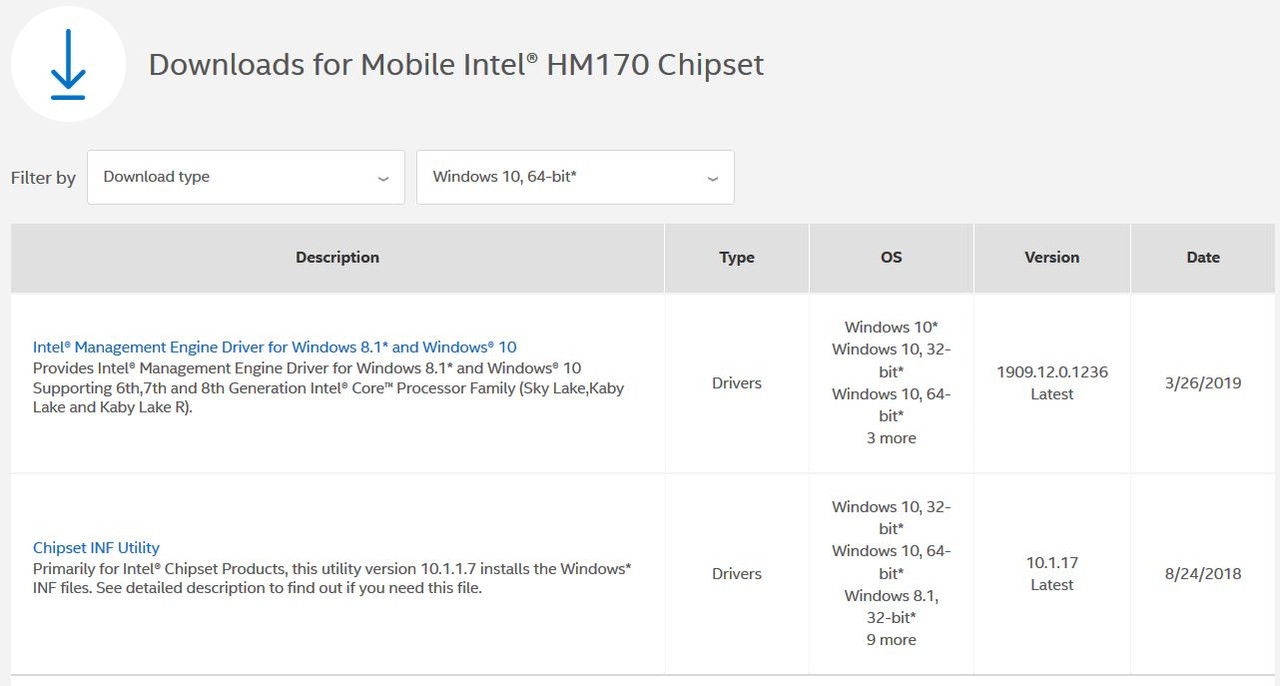Click '3 more' in Management Engine OS cell
Viewport: 1280px width, 686px height.
pos(891,438)
